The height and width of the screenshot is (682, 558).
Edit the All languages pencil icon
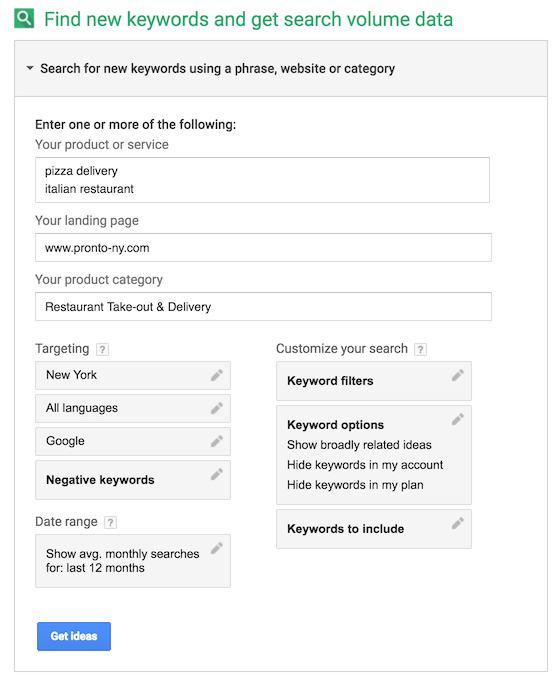coord(217,408)
